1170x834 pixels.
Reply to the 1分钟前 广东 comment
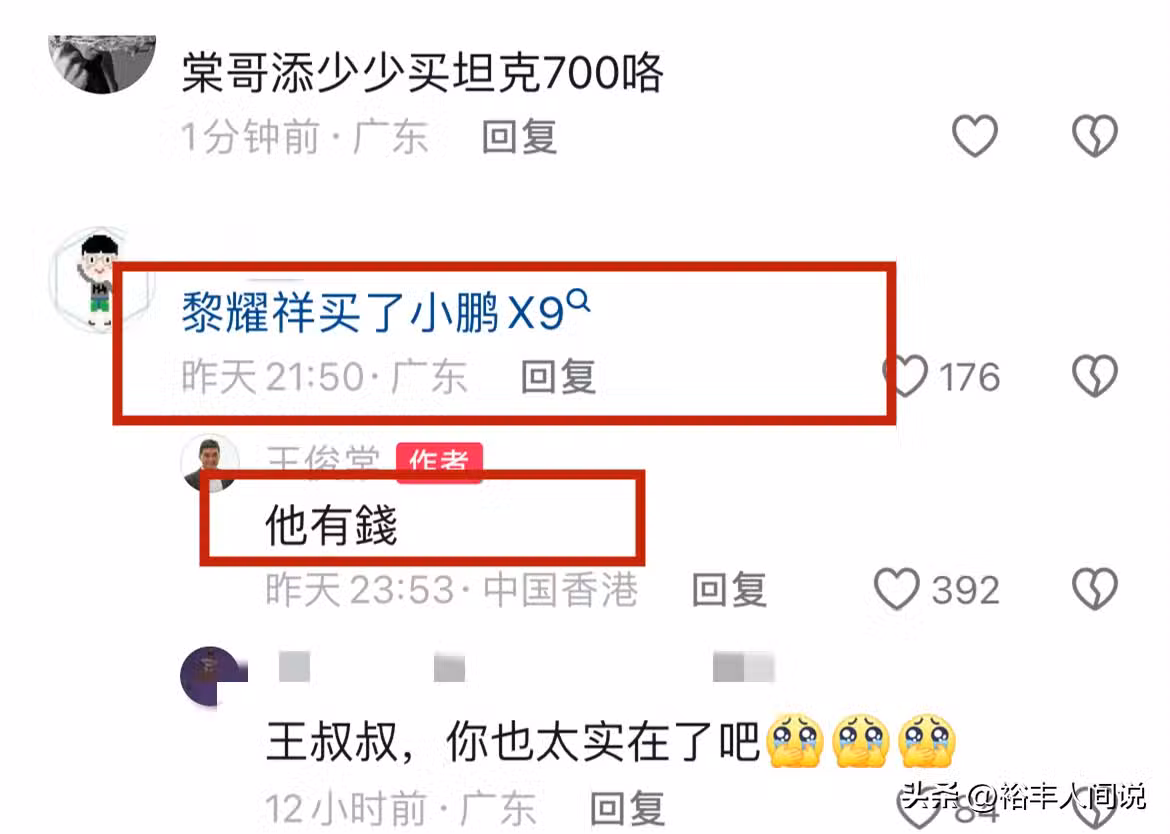point(519,137)
